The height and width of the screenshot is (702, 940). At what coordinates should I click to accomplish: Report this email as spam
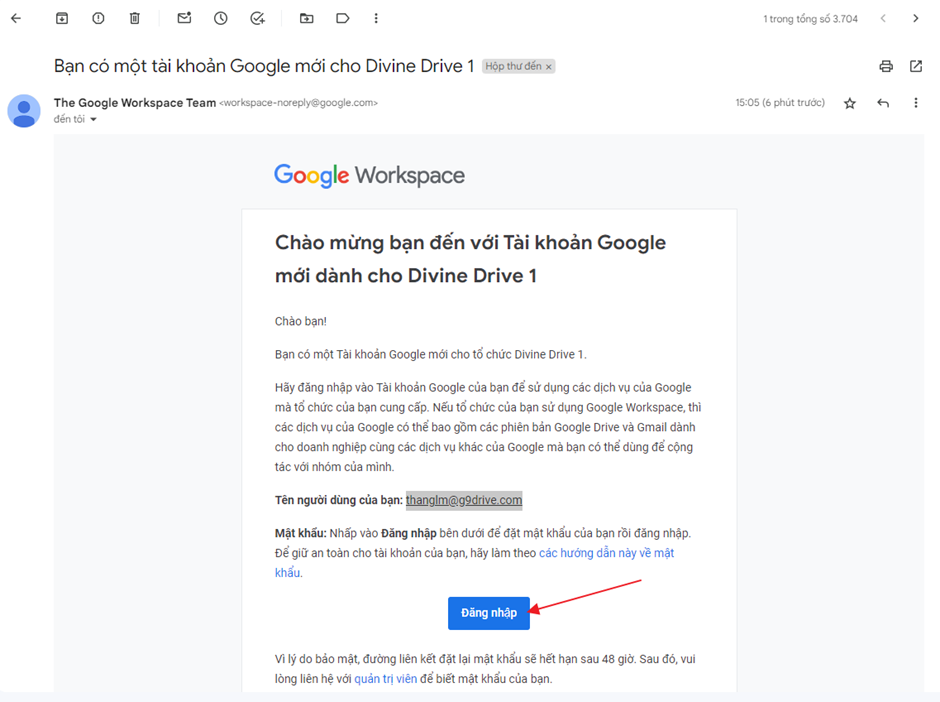point(98,18)
